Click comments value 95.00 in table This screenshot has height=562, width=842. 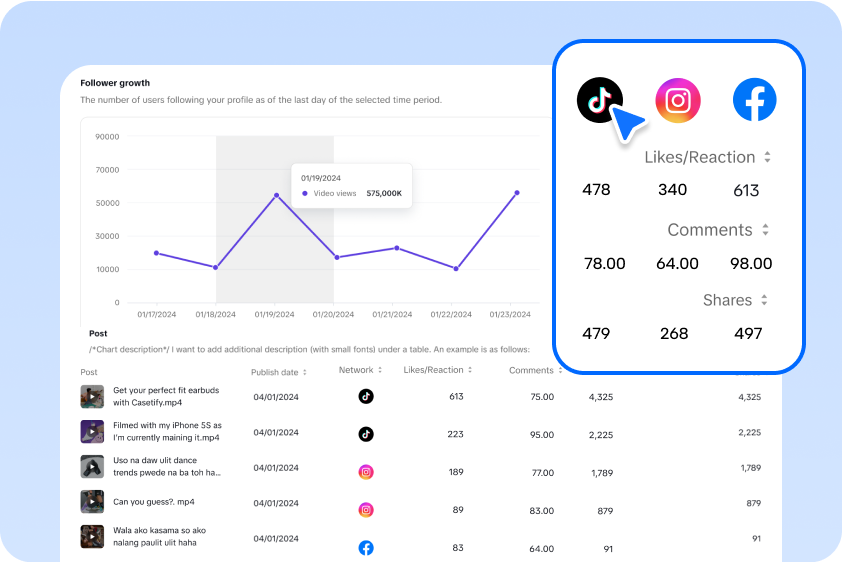tap(542, 435)
